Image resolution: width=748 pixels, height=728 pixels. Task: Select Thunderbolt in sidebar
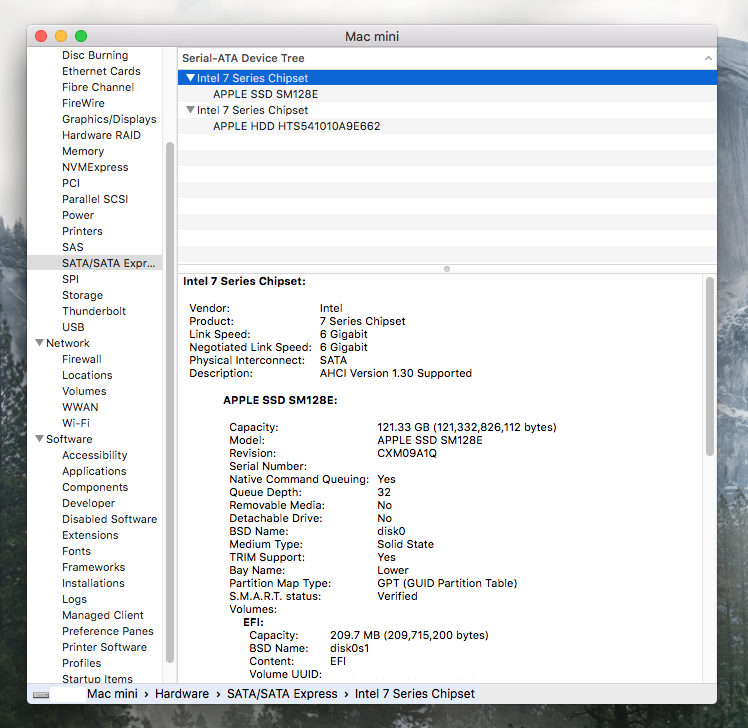[94, 311]
